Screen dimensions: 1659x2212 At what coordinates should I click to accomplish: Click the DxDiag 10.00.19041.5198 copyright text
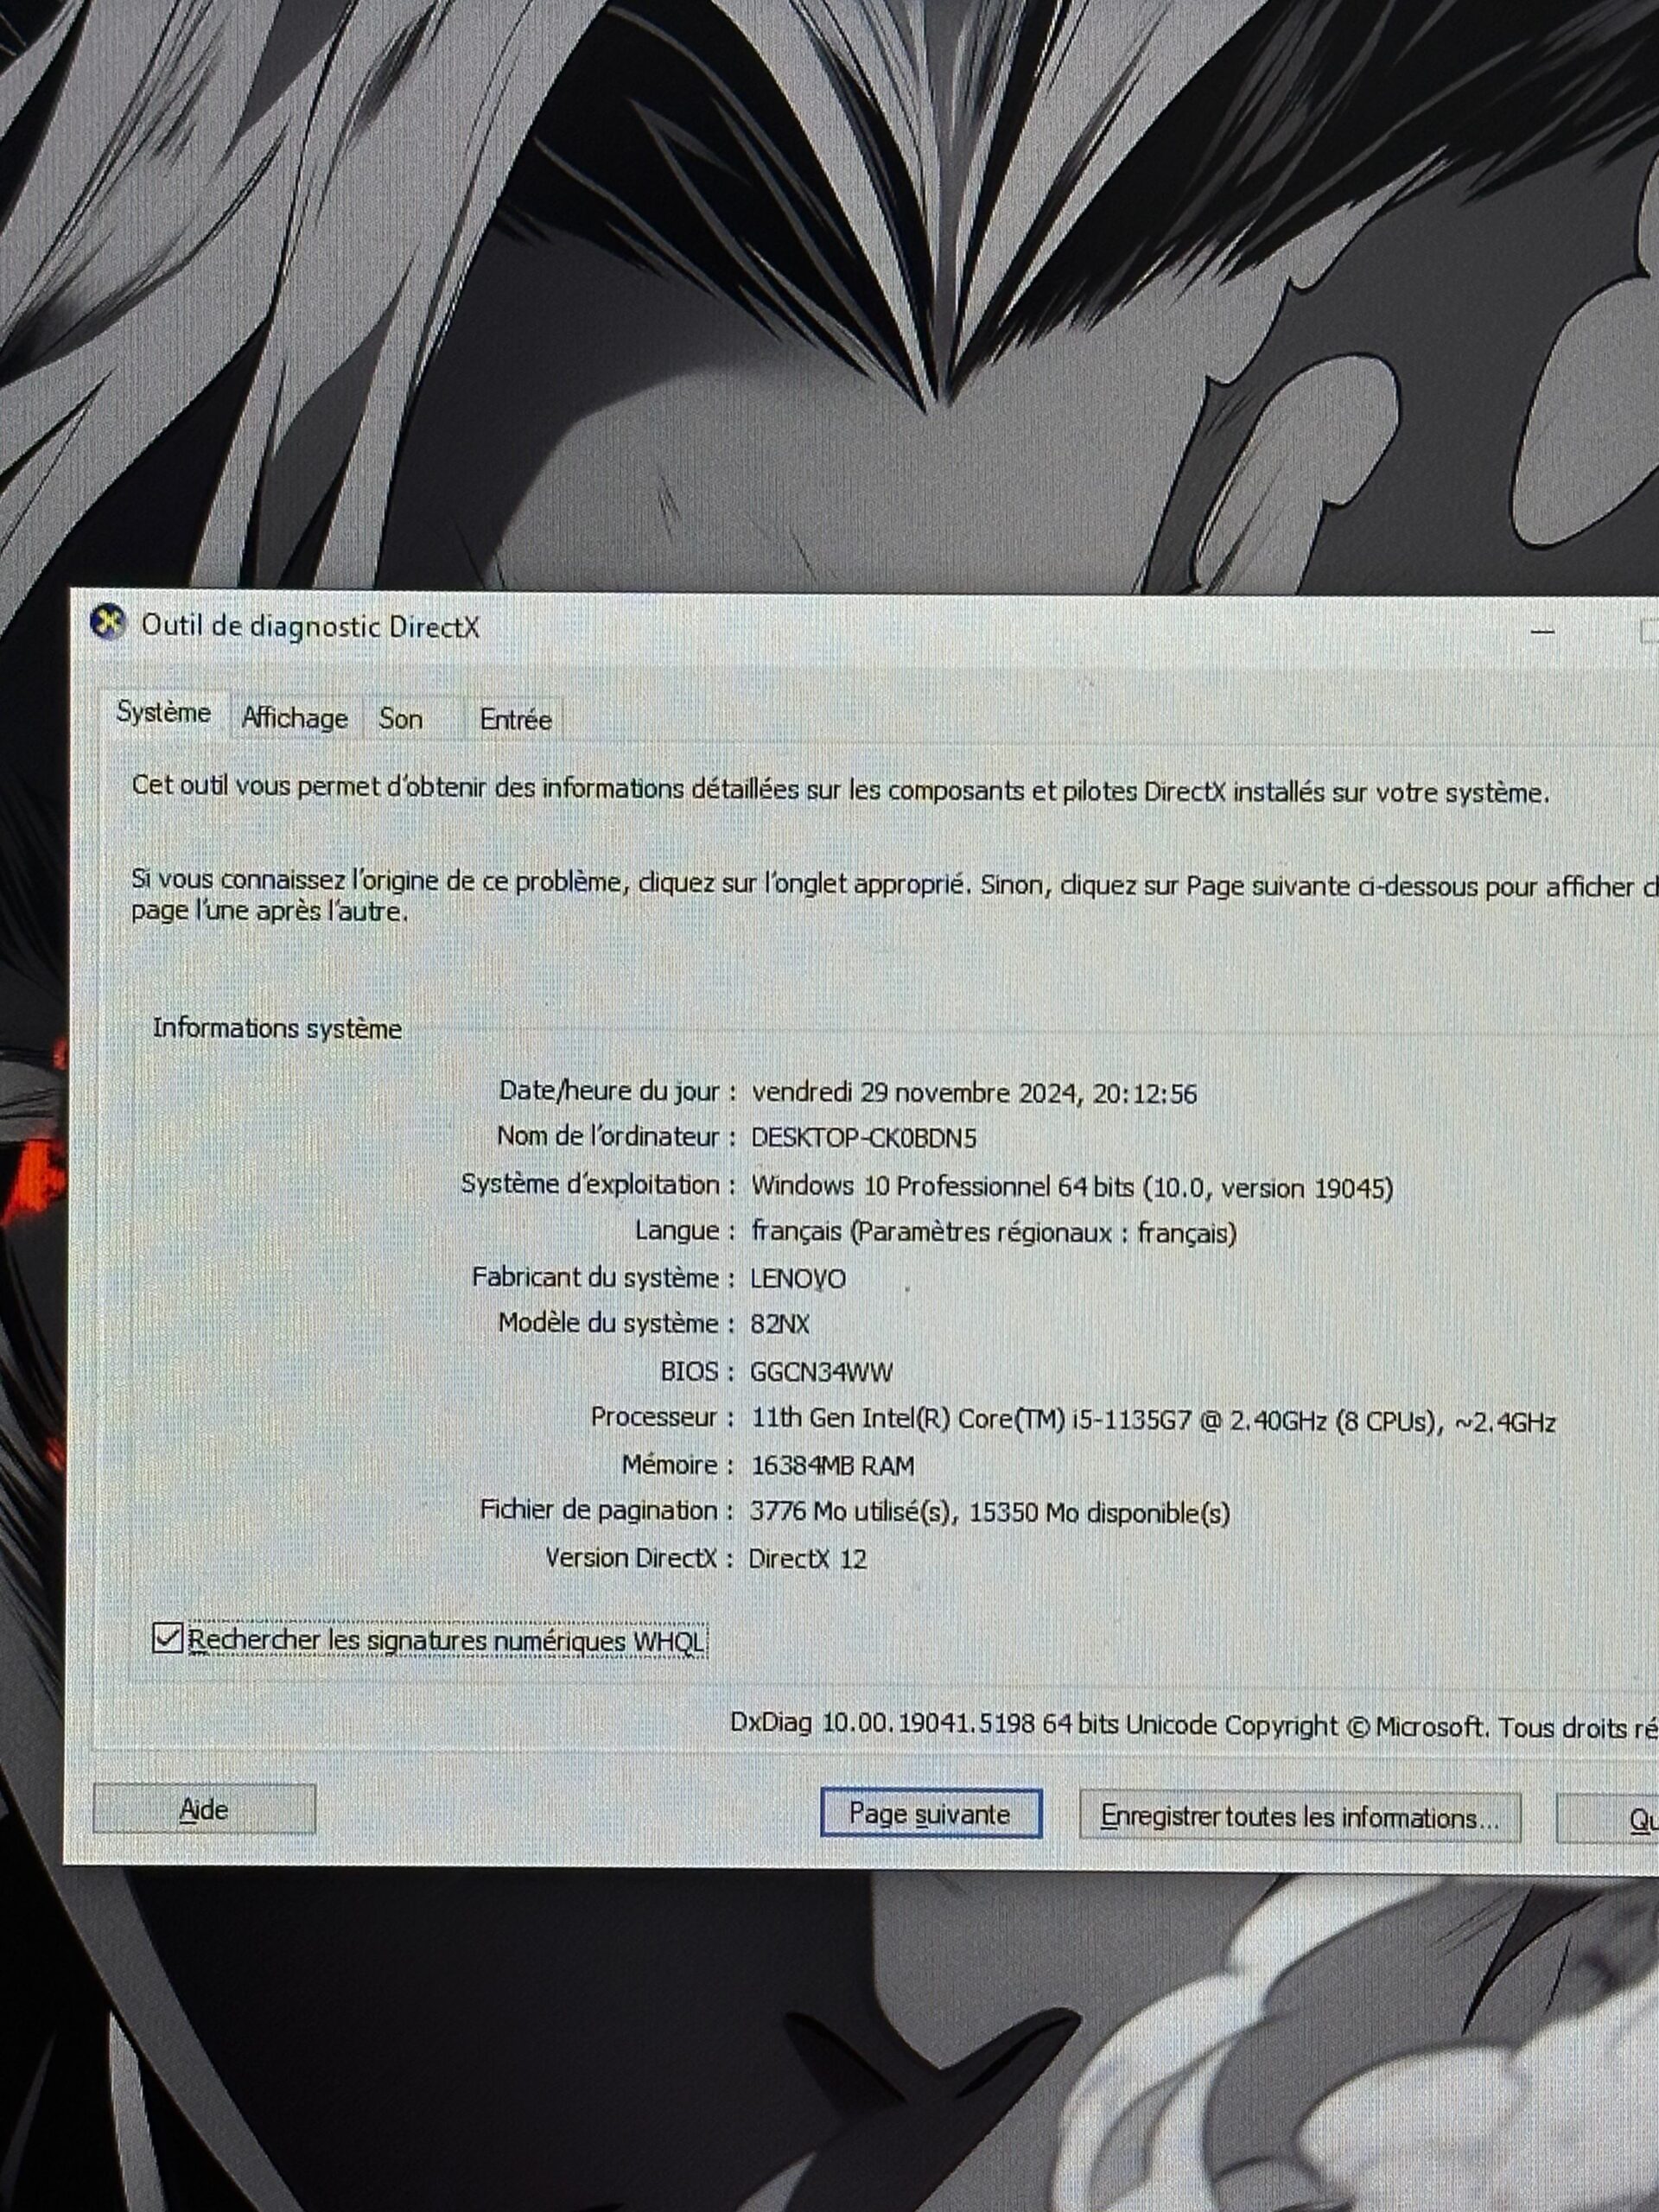pos(1194,1726)
